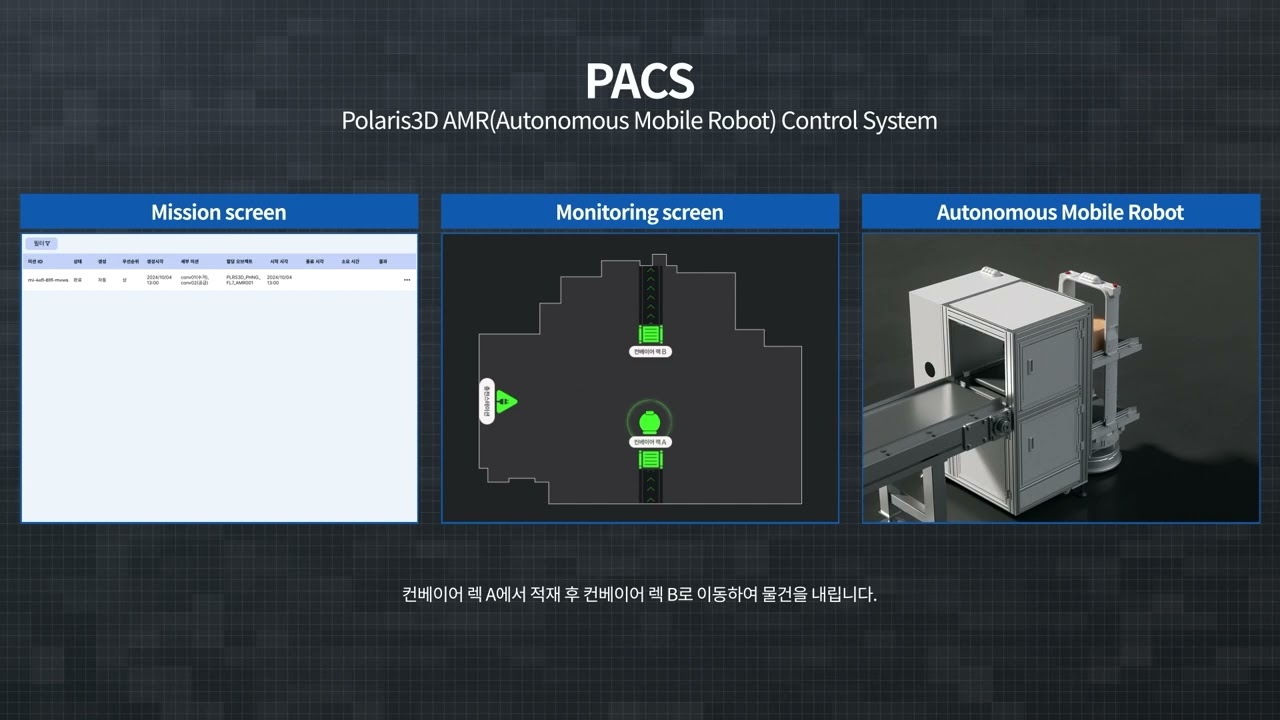Click the 컨베이어 랙 A label
The width and height of the screenshot is (1280, 720).
click(650, 442)
